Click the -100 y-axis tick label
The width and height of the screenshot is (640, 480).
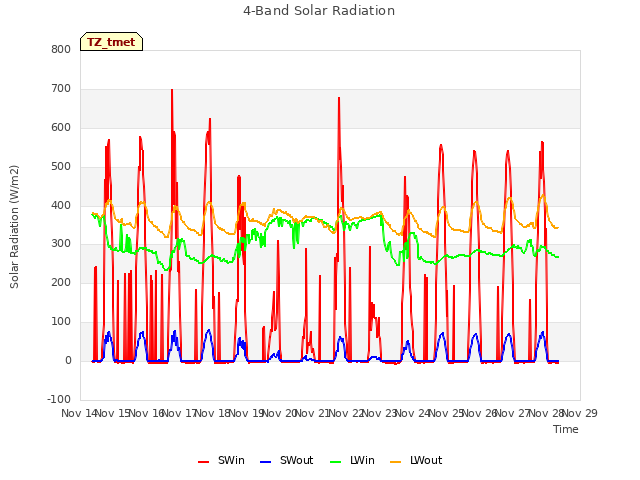point(59,399)
